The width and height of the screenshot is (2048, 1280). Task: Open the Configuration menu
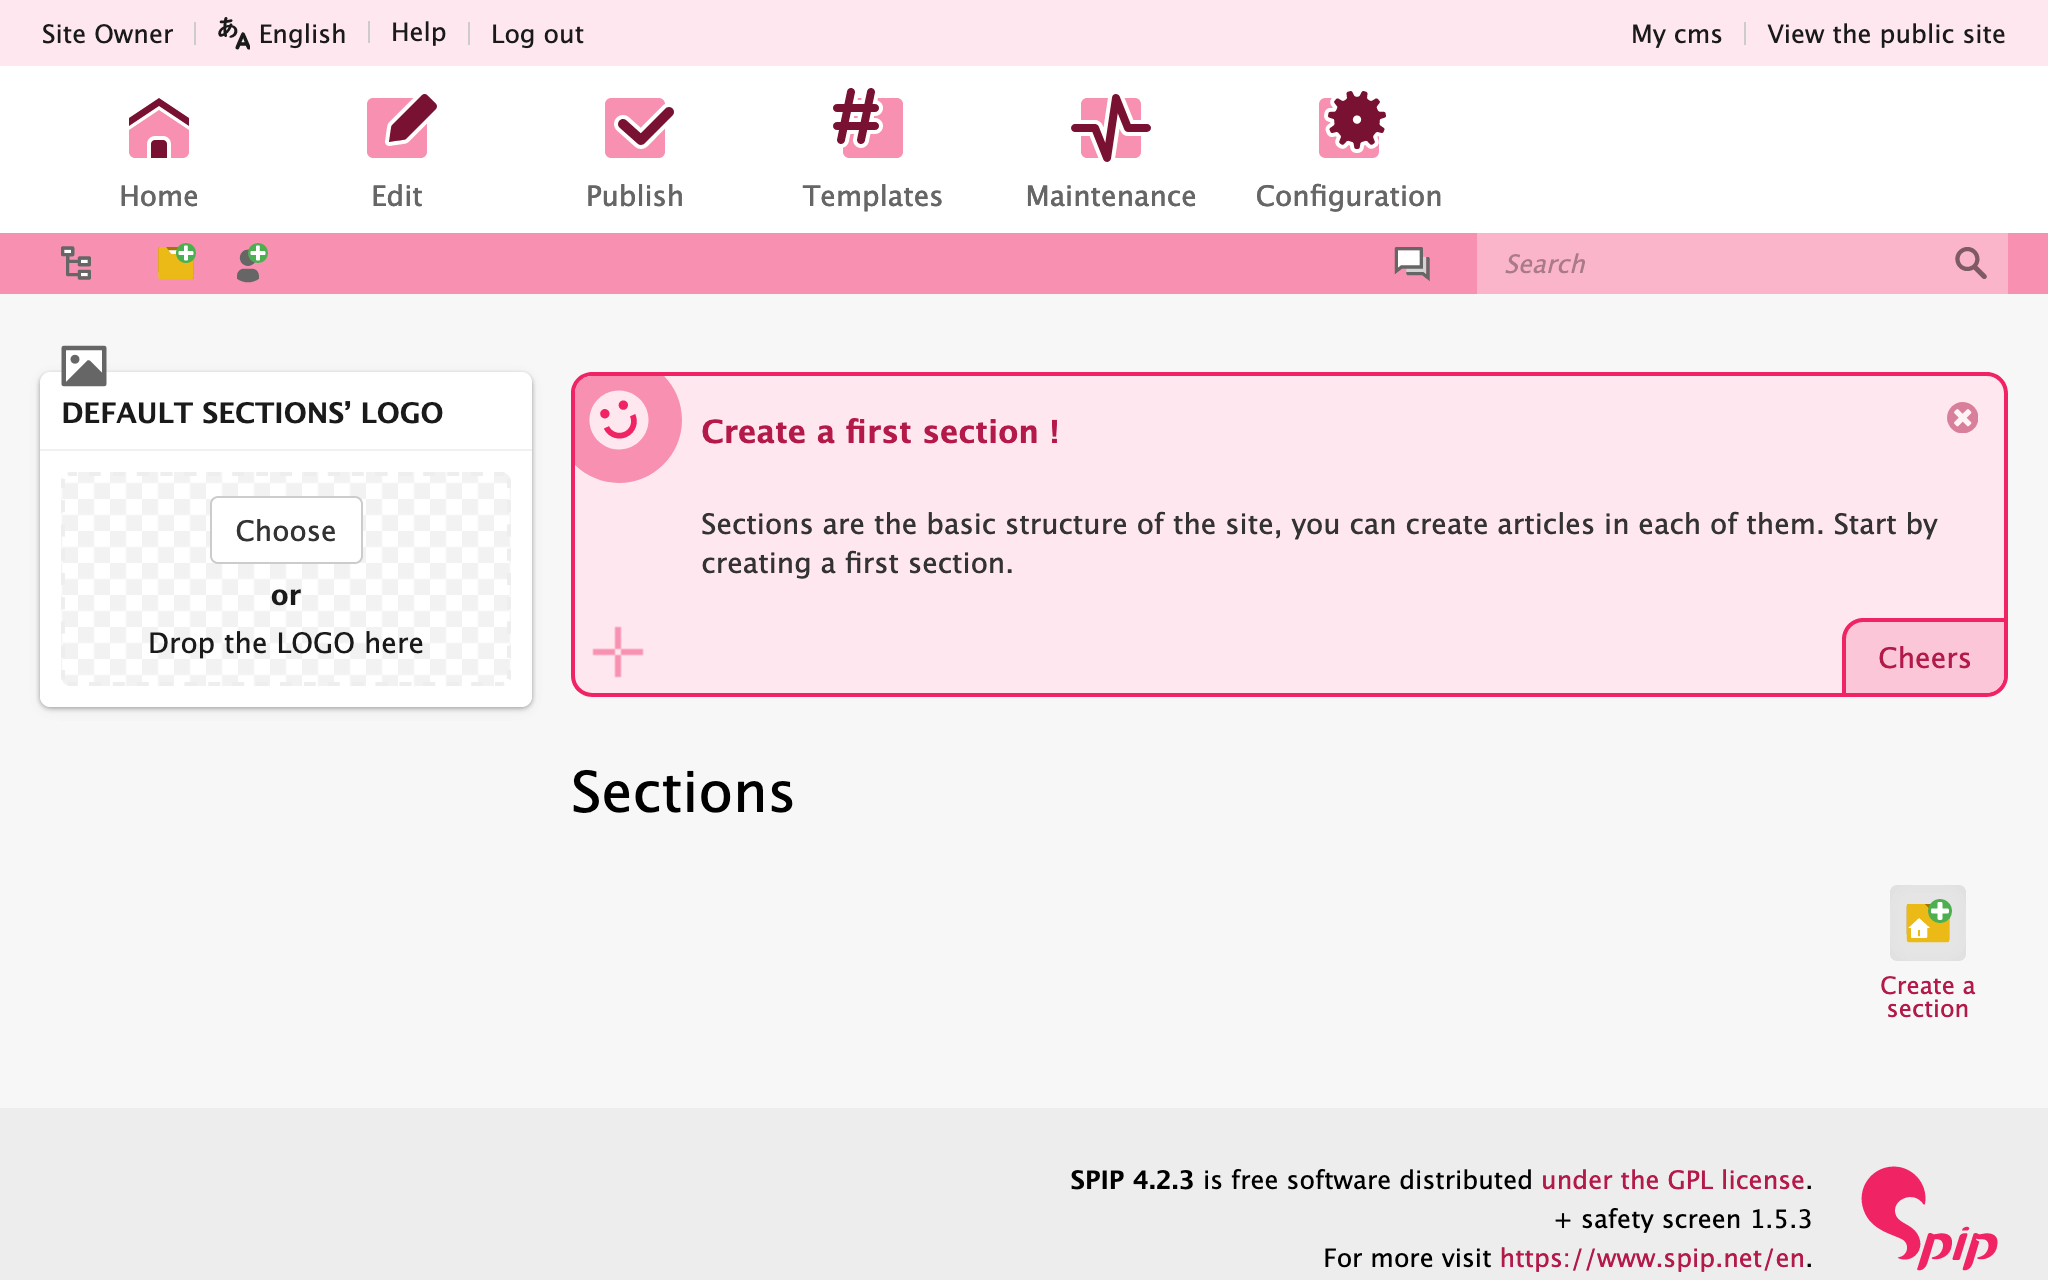point(1348,152)
